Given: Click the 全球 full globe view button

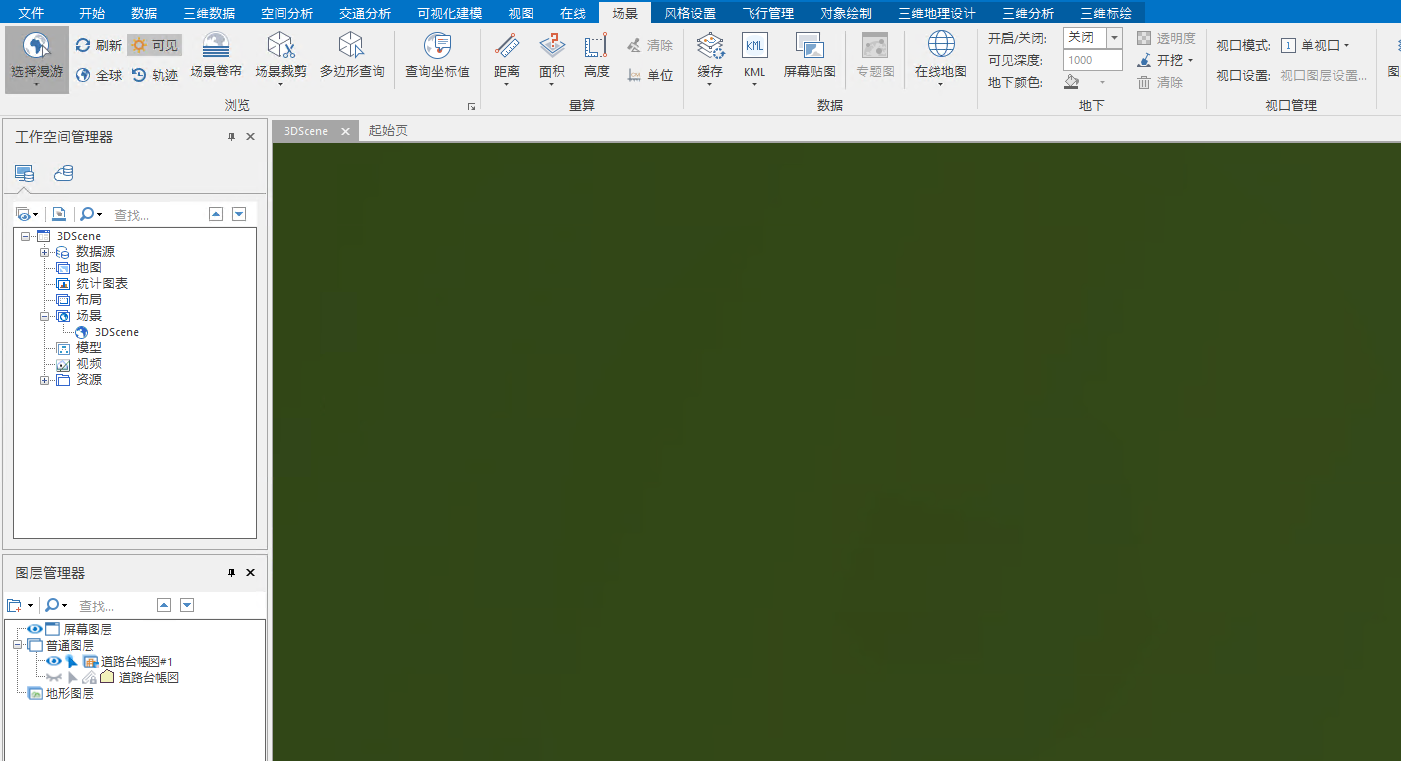Looking at the screenshot, I should [x=99, y=75].
